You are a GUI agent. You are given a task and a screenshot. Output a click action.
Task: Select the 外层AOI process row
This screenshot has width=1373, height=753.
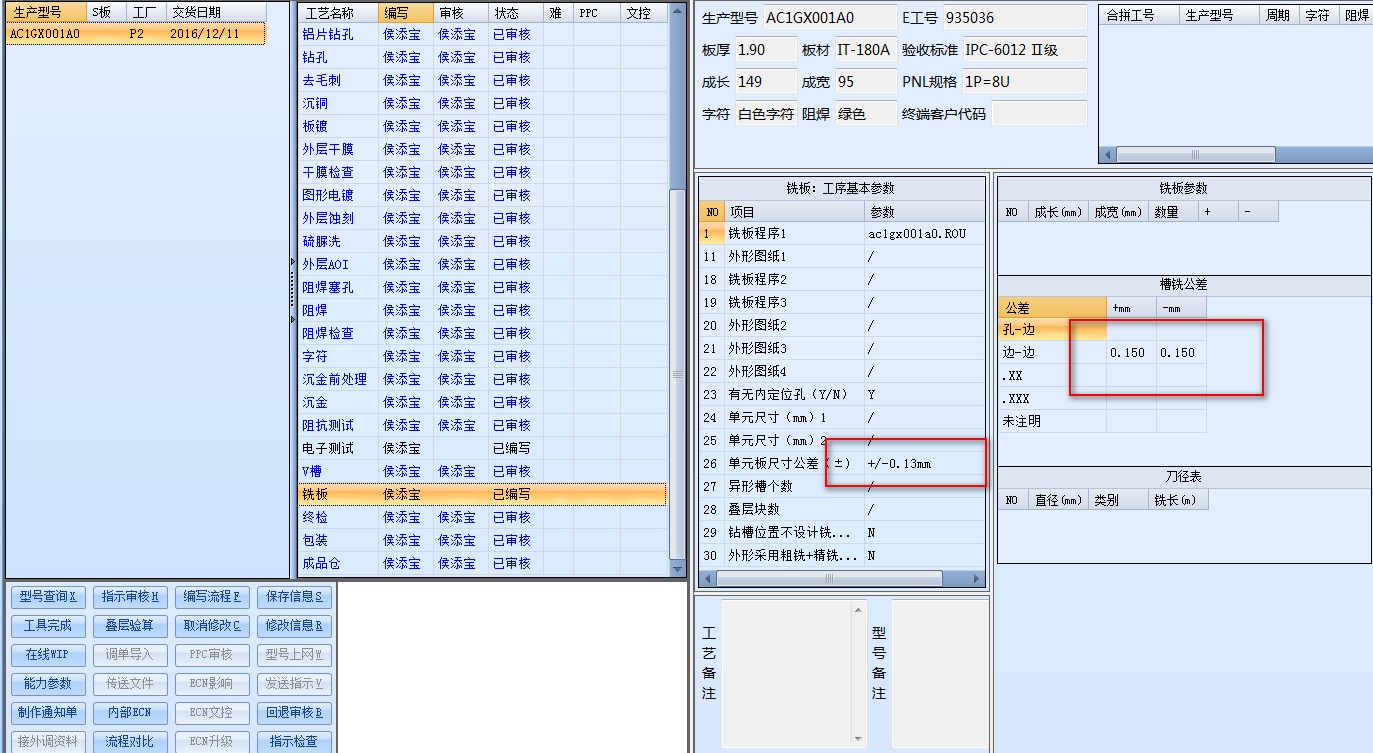tap(482, 264)
